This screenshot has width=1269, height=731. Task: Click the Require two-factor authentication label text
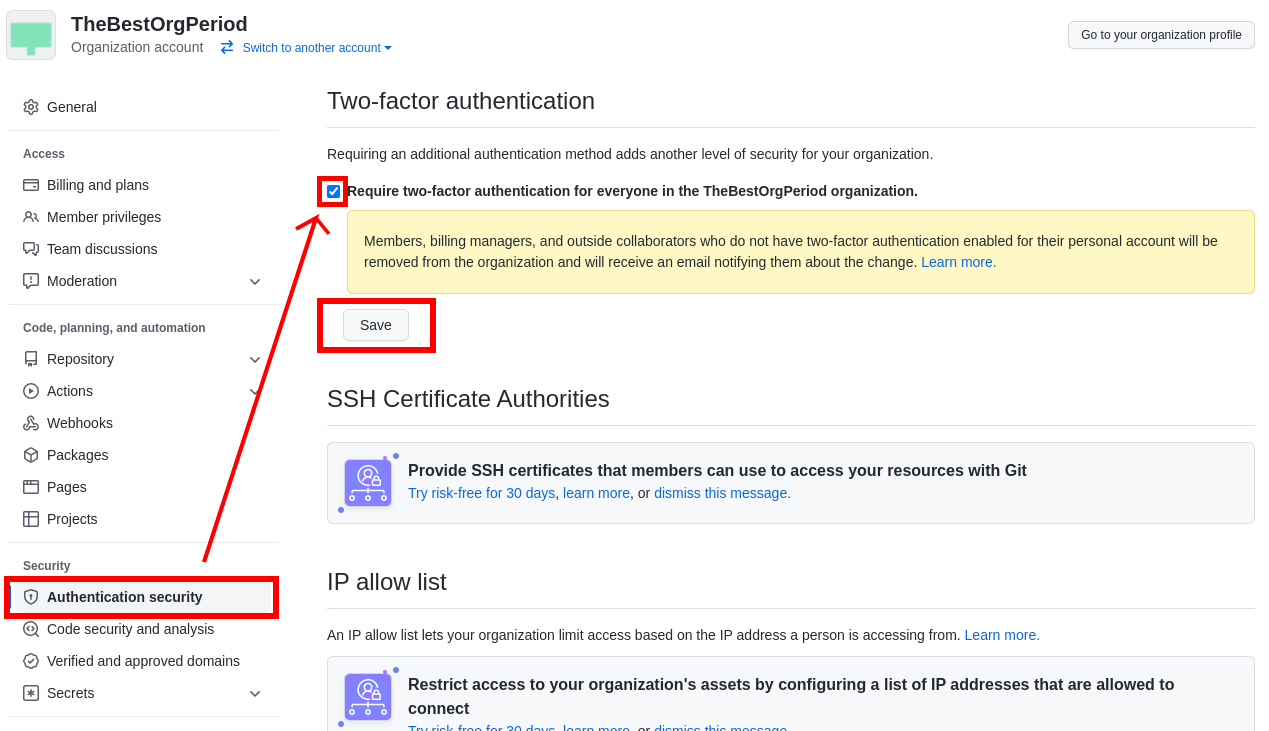click(632, 191)
